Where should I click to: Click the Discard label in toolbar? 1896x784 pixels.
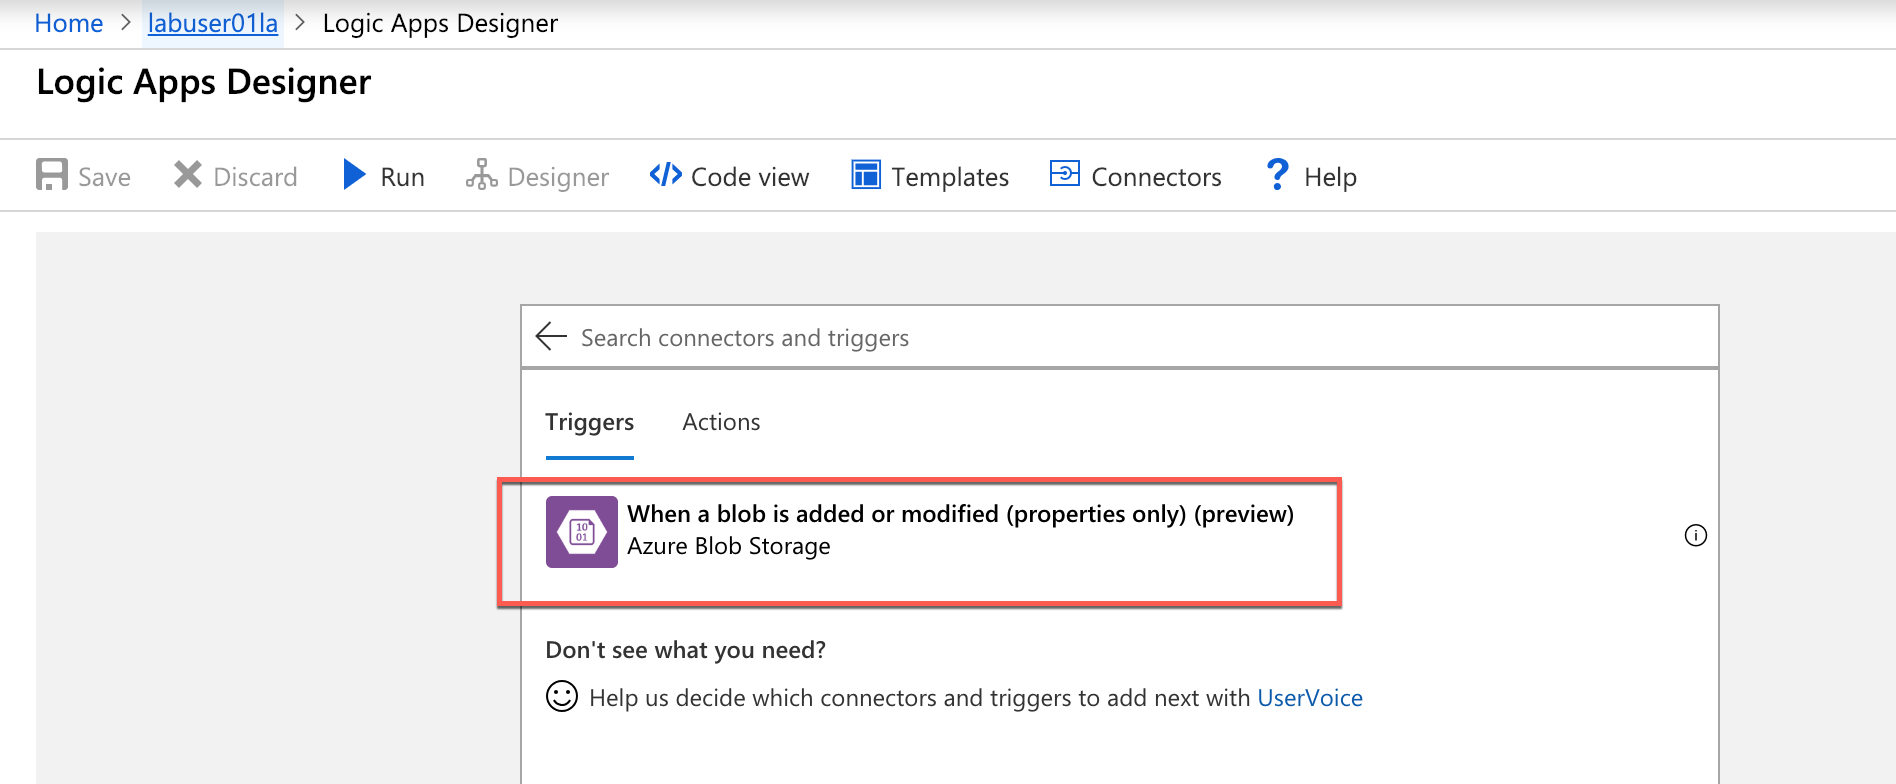point(255,177)
